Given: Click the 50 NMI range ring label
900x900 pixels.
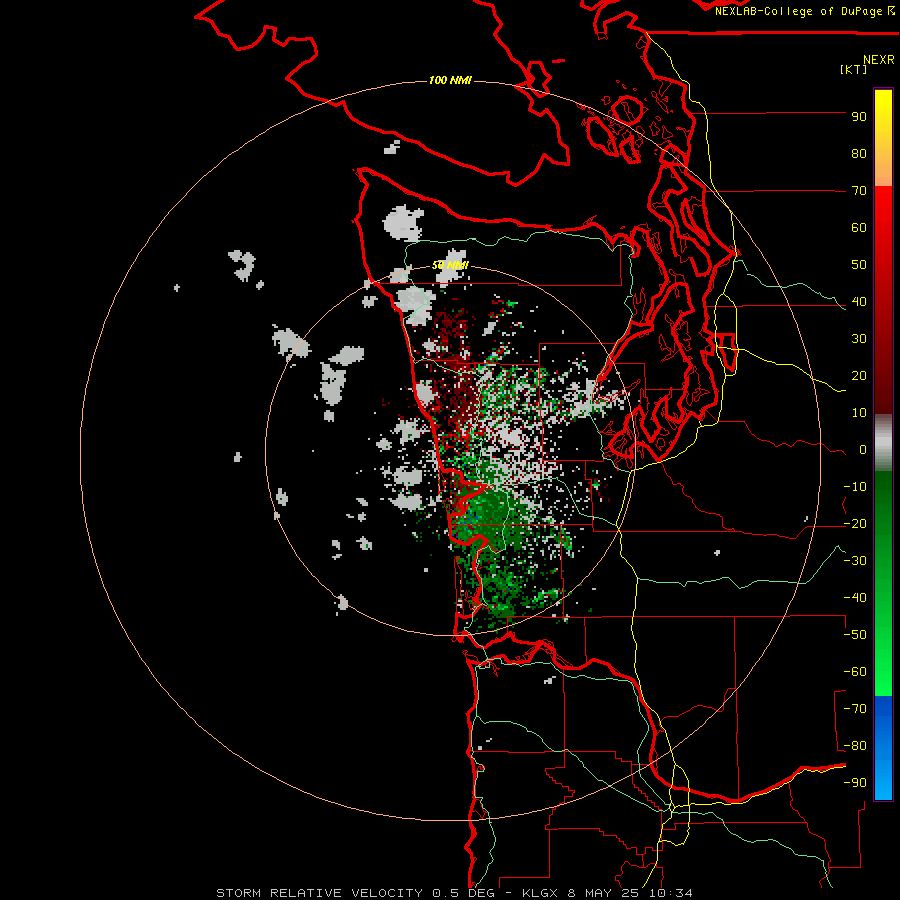Looking at the screenshot, I should click(450, 265).
